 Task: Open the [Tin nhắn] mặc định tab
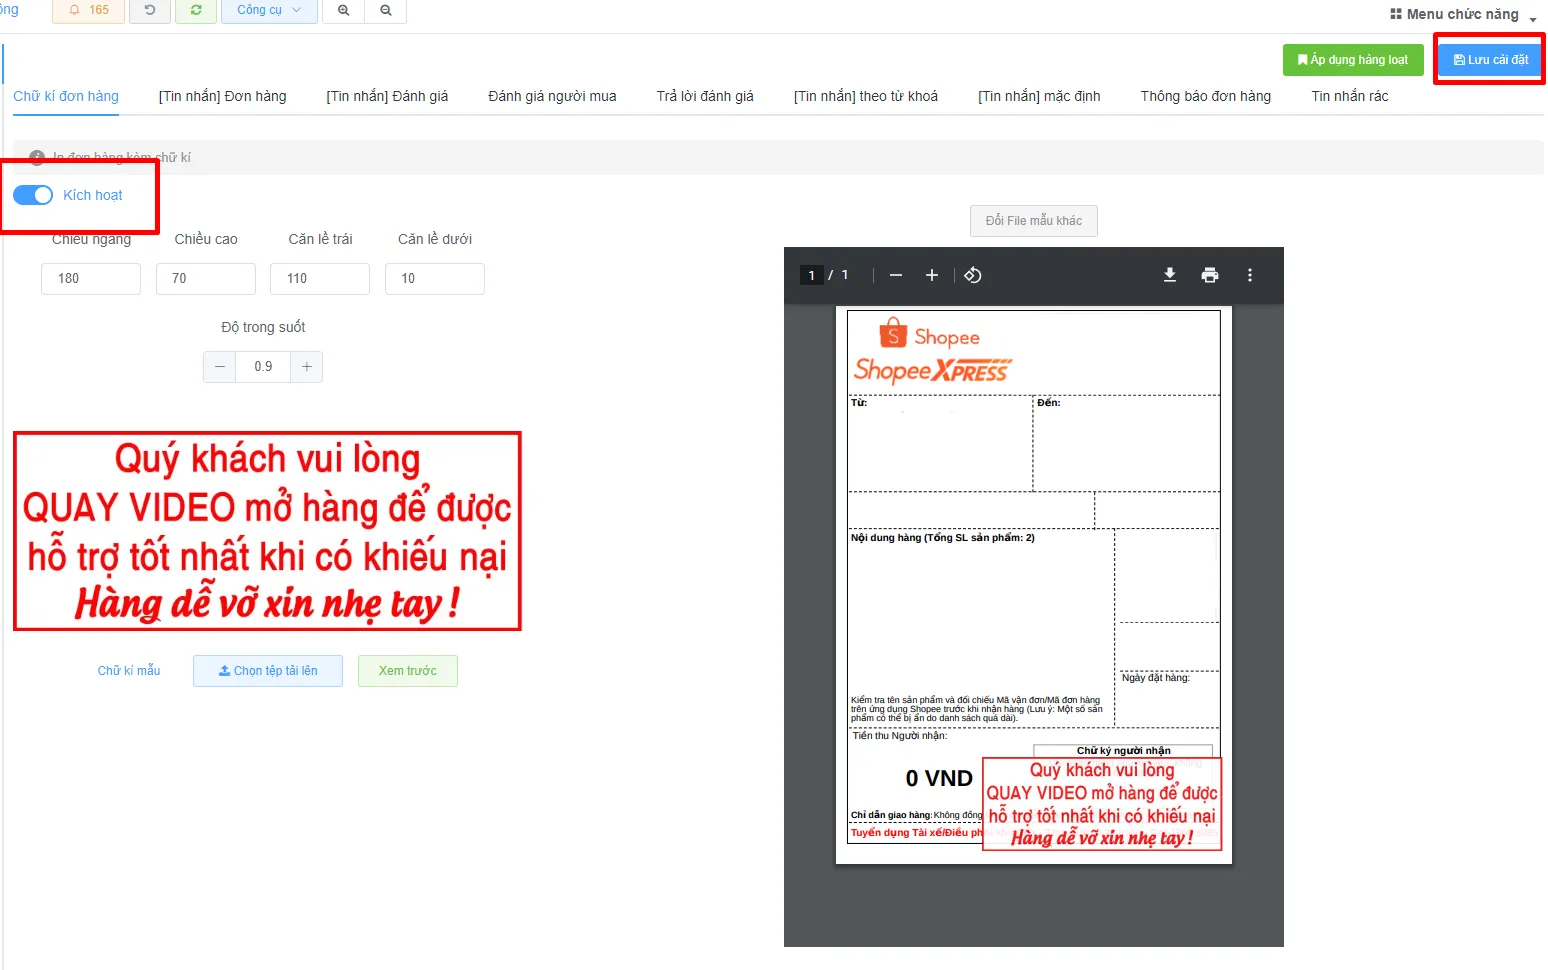click(1039, 96)
